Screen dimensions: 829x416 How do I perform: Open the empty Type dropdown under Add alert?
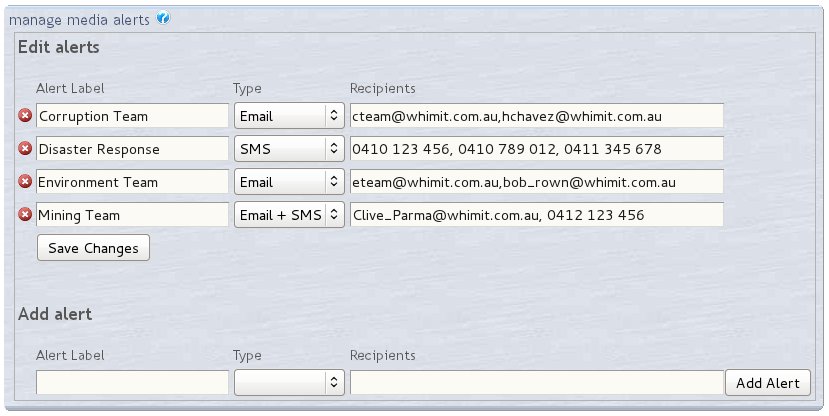[x=289, y=383]
